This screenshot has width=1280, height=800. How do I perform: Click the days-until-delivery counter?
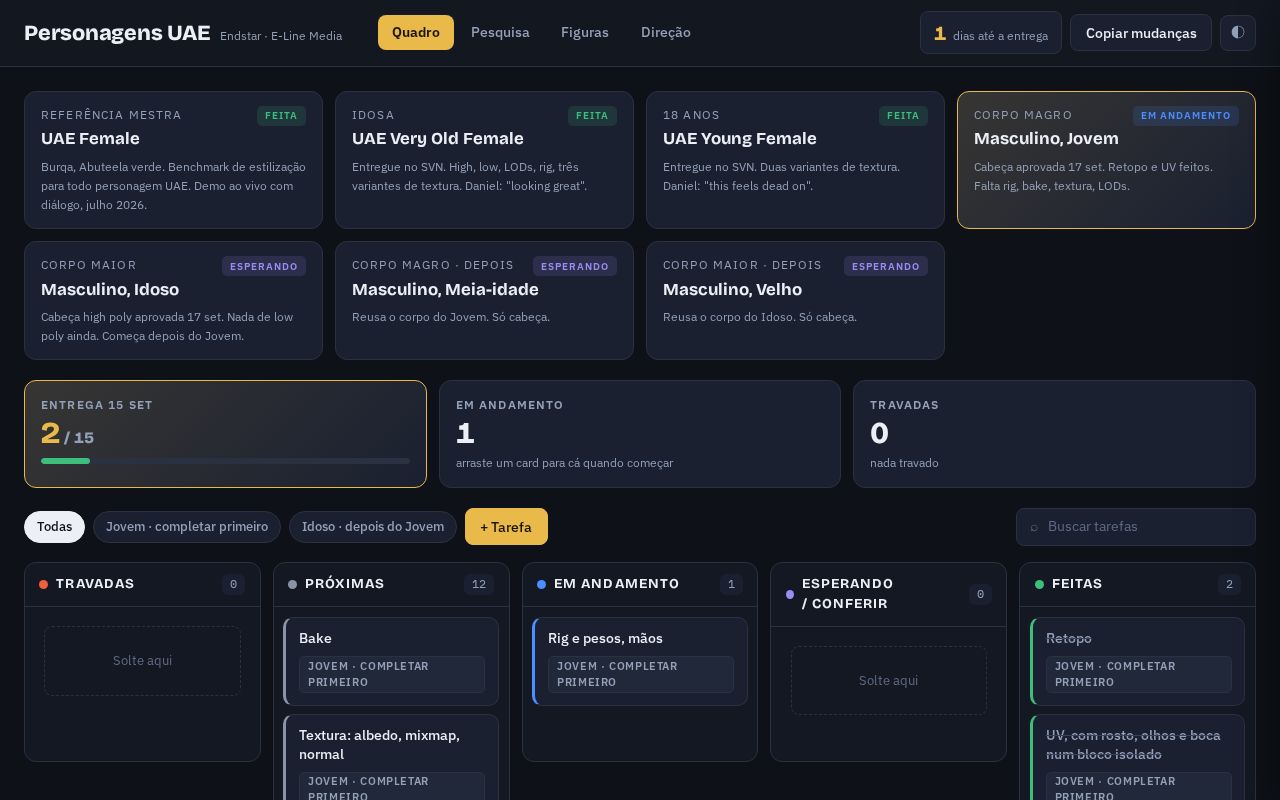pyautogui.click(x=991, y=33)
